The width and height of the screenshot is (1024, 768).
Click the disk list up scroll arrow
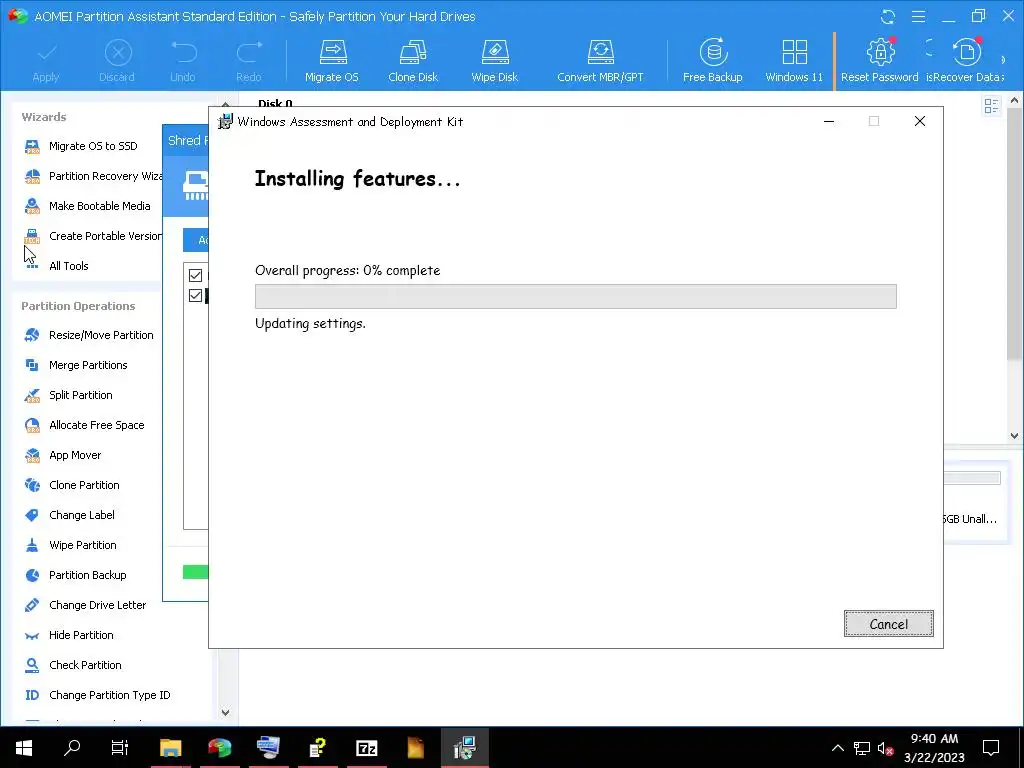point(1014,101)
